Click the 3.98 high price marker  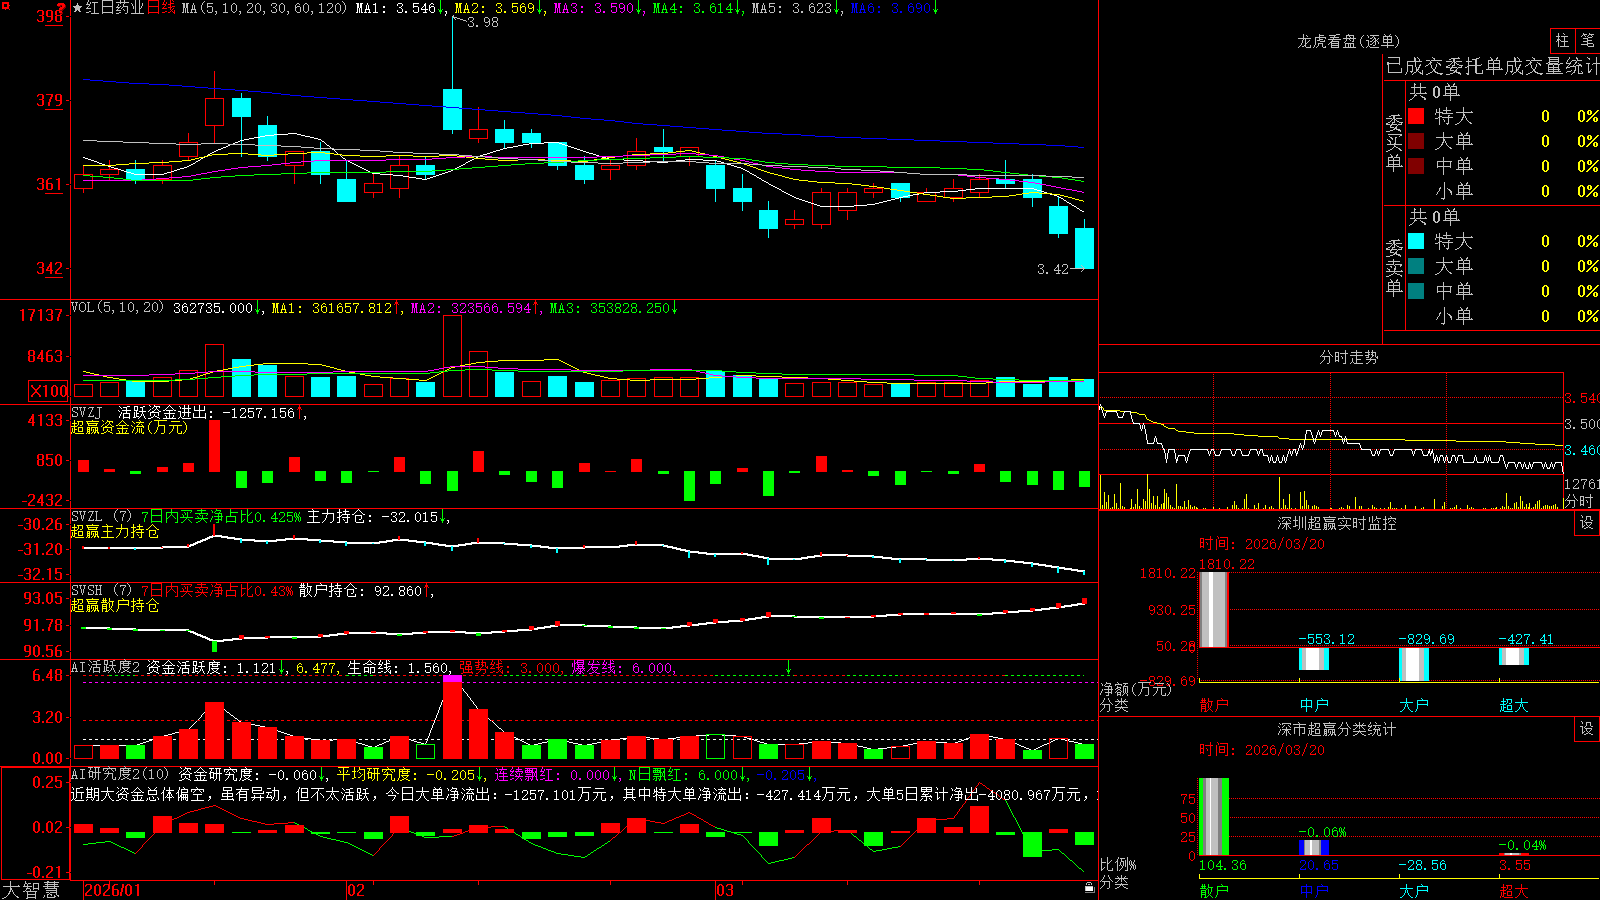pos(482,22)
